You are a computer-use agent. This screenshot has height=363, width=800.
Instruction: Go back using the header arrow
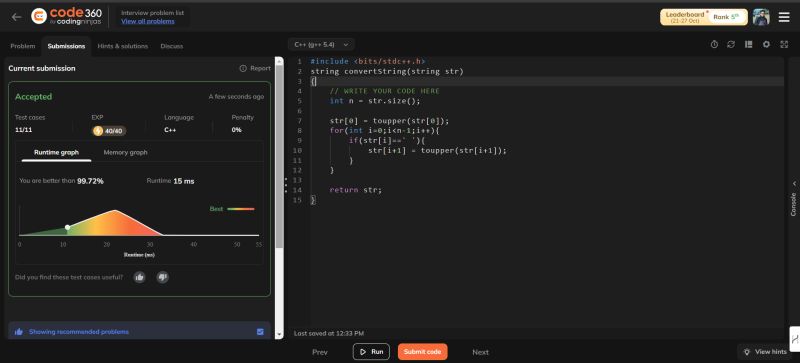click(x=16, y=17)
